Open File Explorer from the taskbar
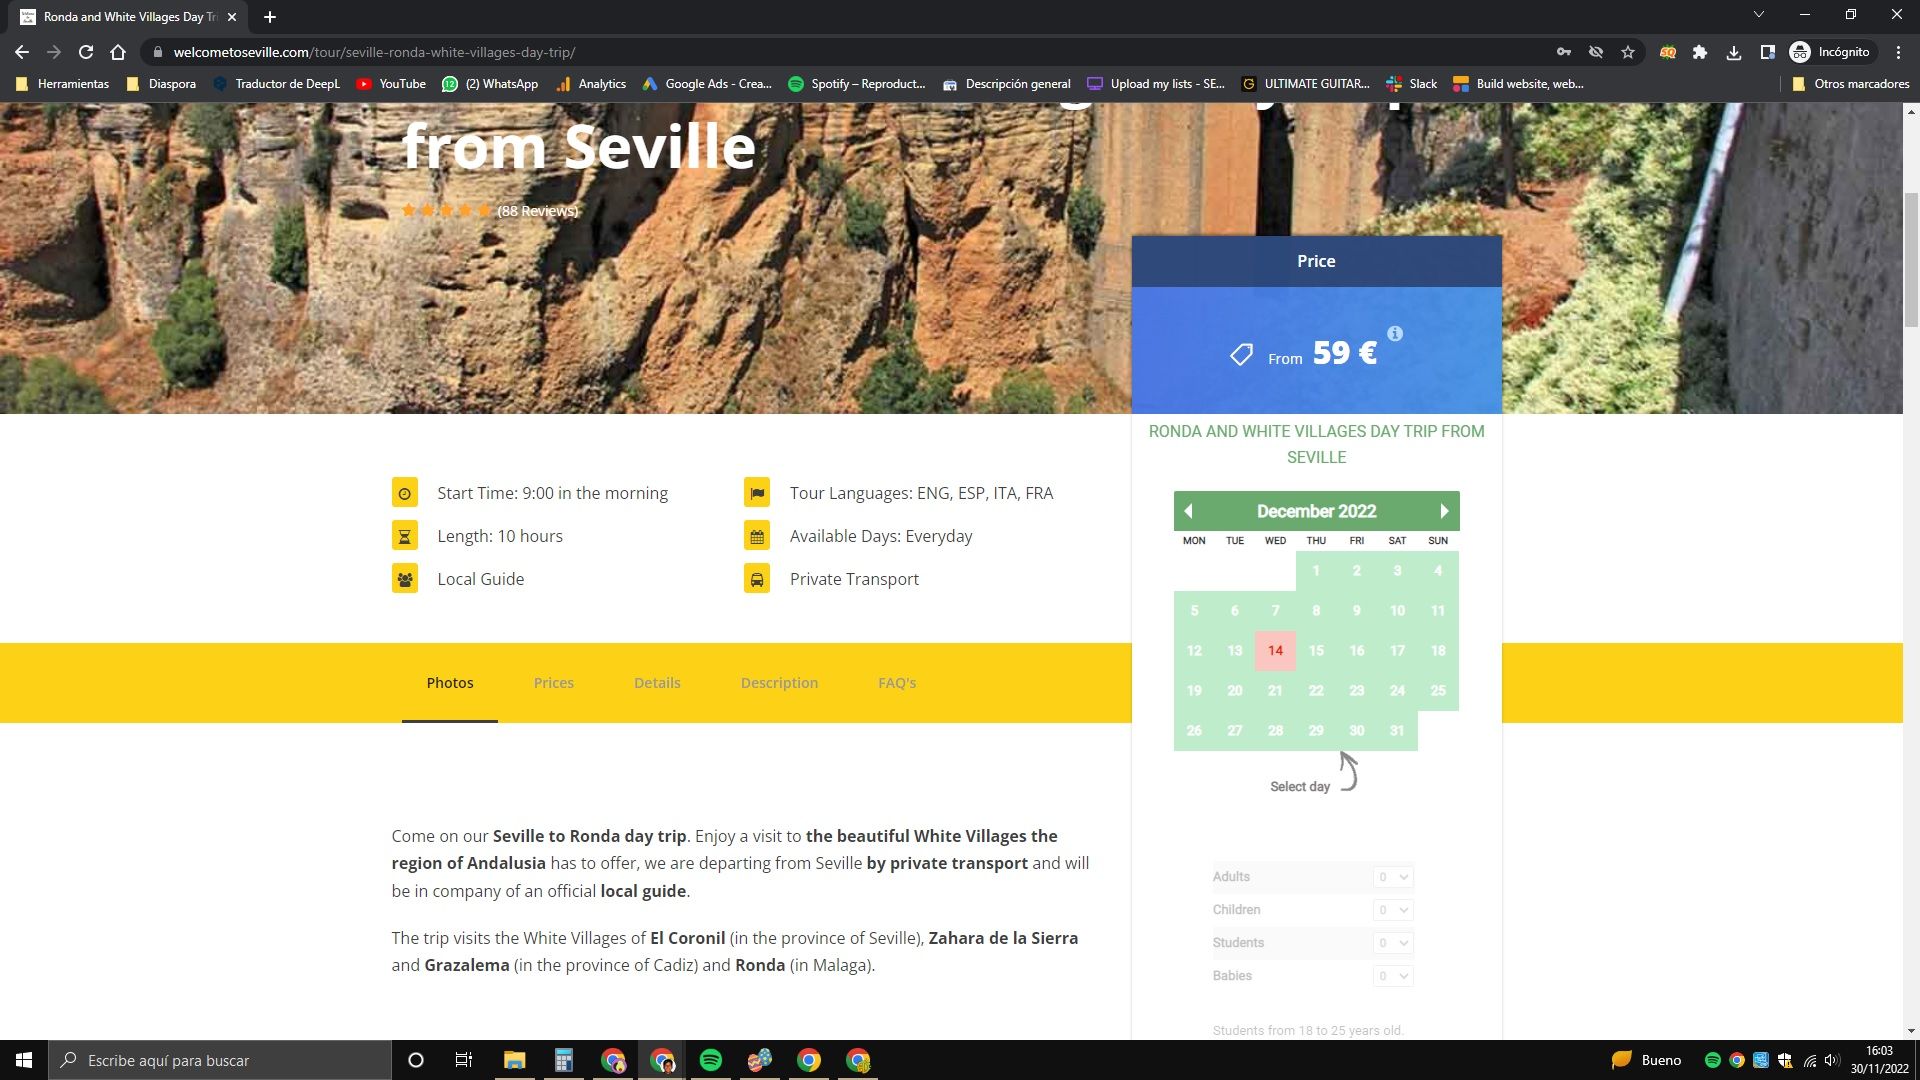 514,1060
